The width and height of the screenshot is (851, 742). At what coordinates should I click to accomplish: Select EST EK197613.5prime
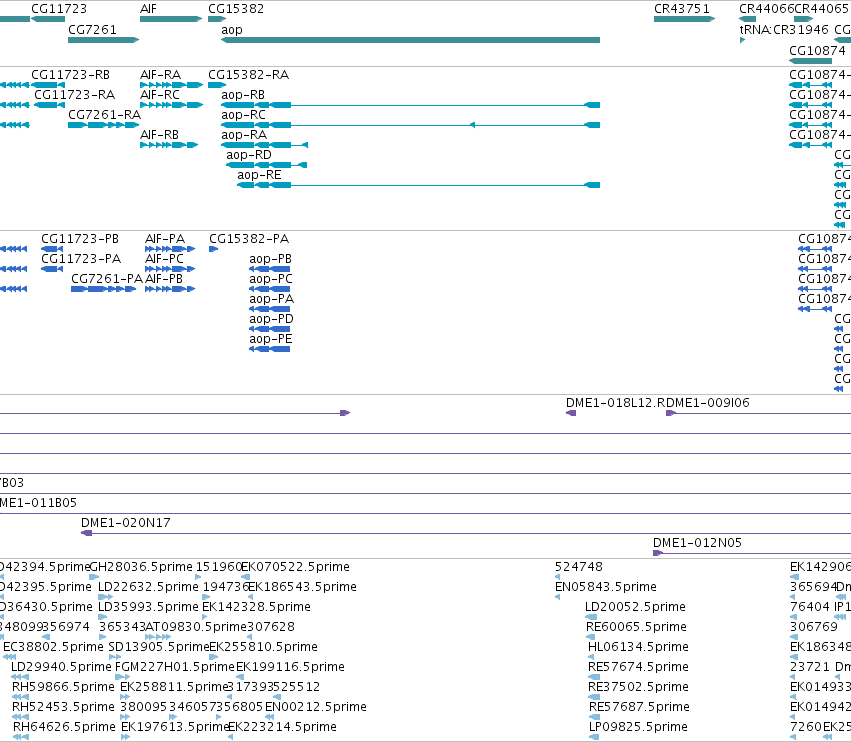pyautogui.click(x=125, y=737)
